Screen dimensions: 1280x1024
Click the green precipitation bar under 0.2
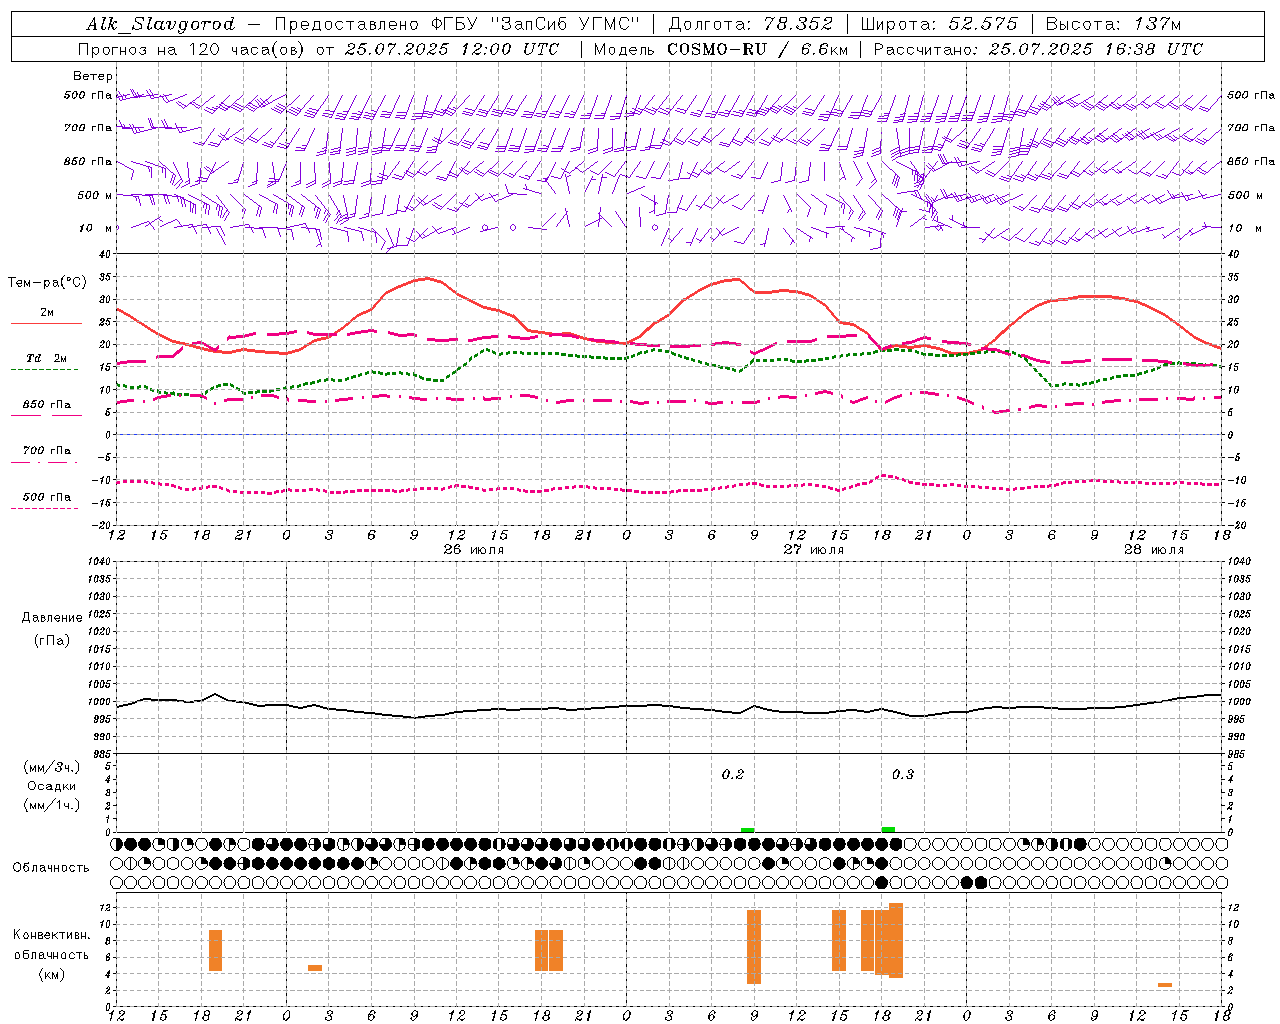[x=748, y=830]
